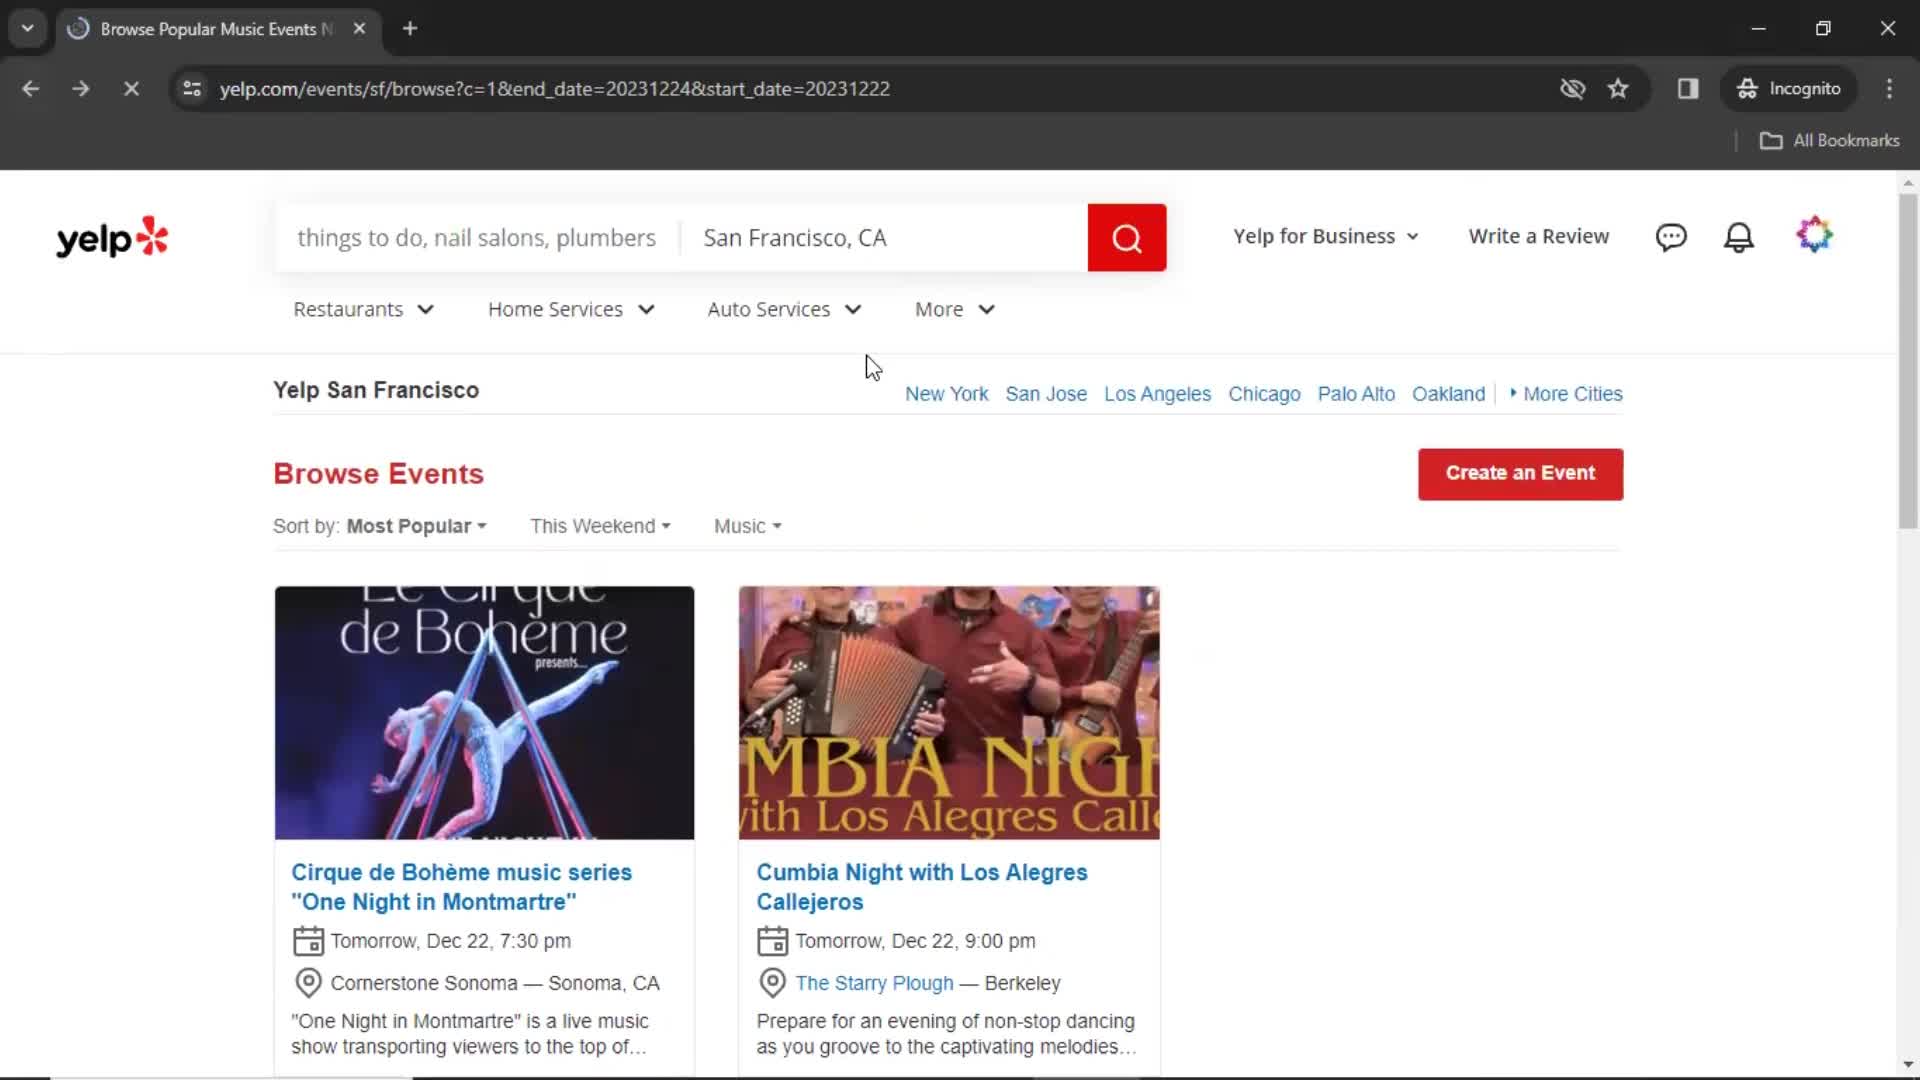This screenshot has width=1920, height=1080.
Task: Expand the Auto Services menu
Action: [784, 310]
